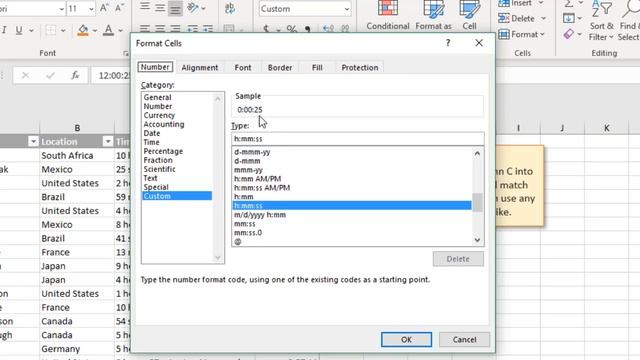Select the Percentage category
Viewport: 640px width, 360px height.
pyautogui.click(x=163, y=151)
